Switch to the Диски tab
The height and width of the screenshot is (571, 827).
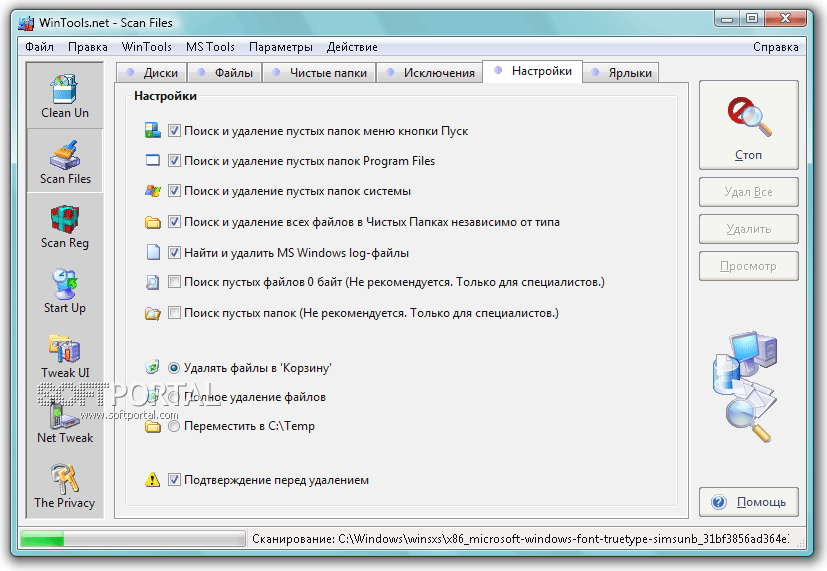tap(151, 73)
